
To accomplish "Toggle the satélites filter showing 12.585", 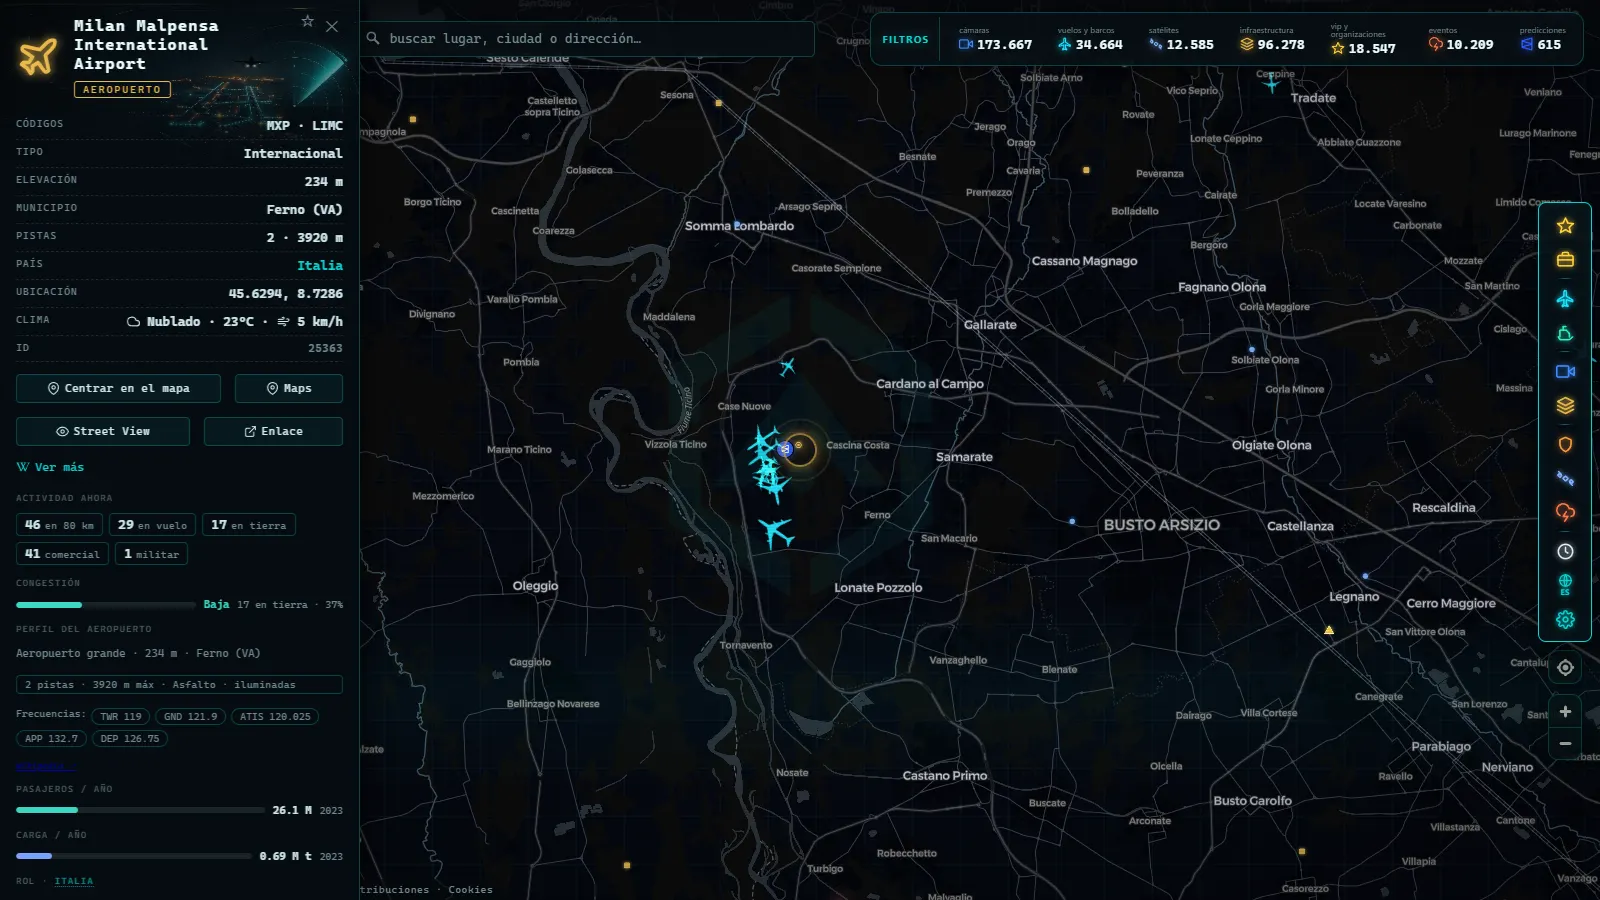I will (x=1181, y=39).
